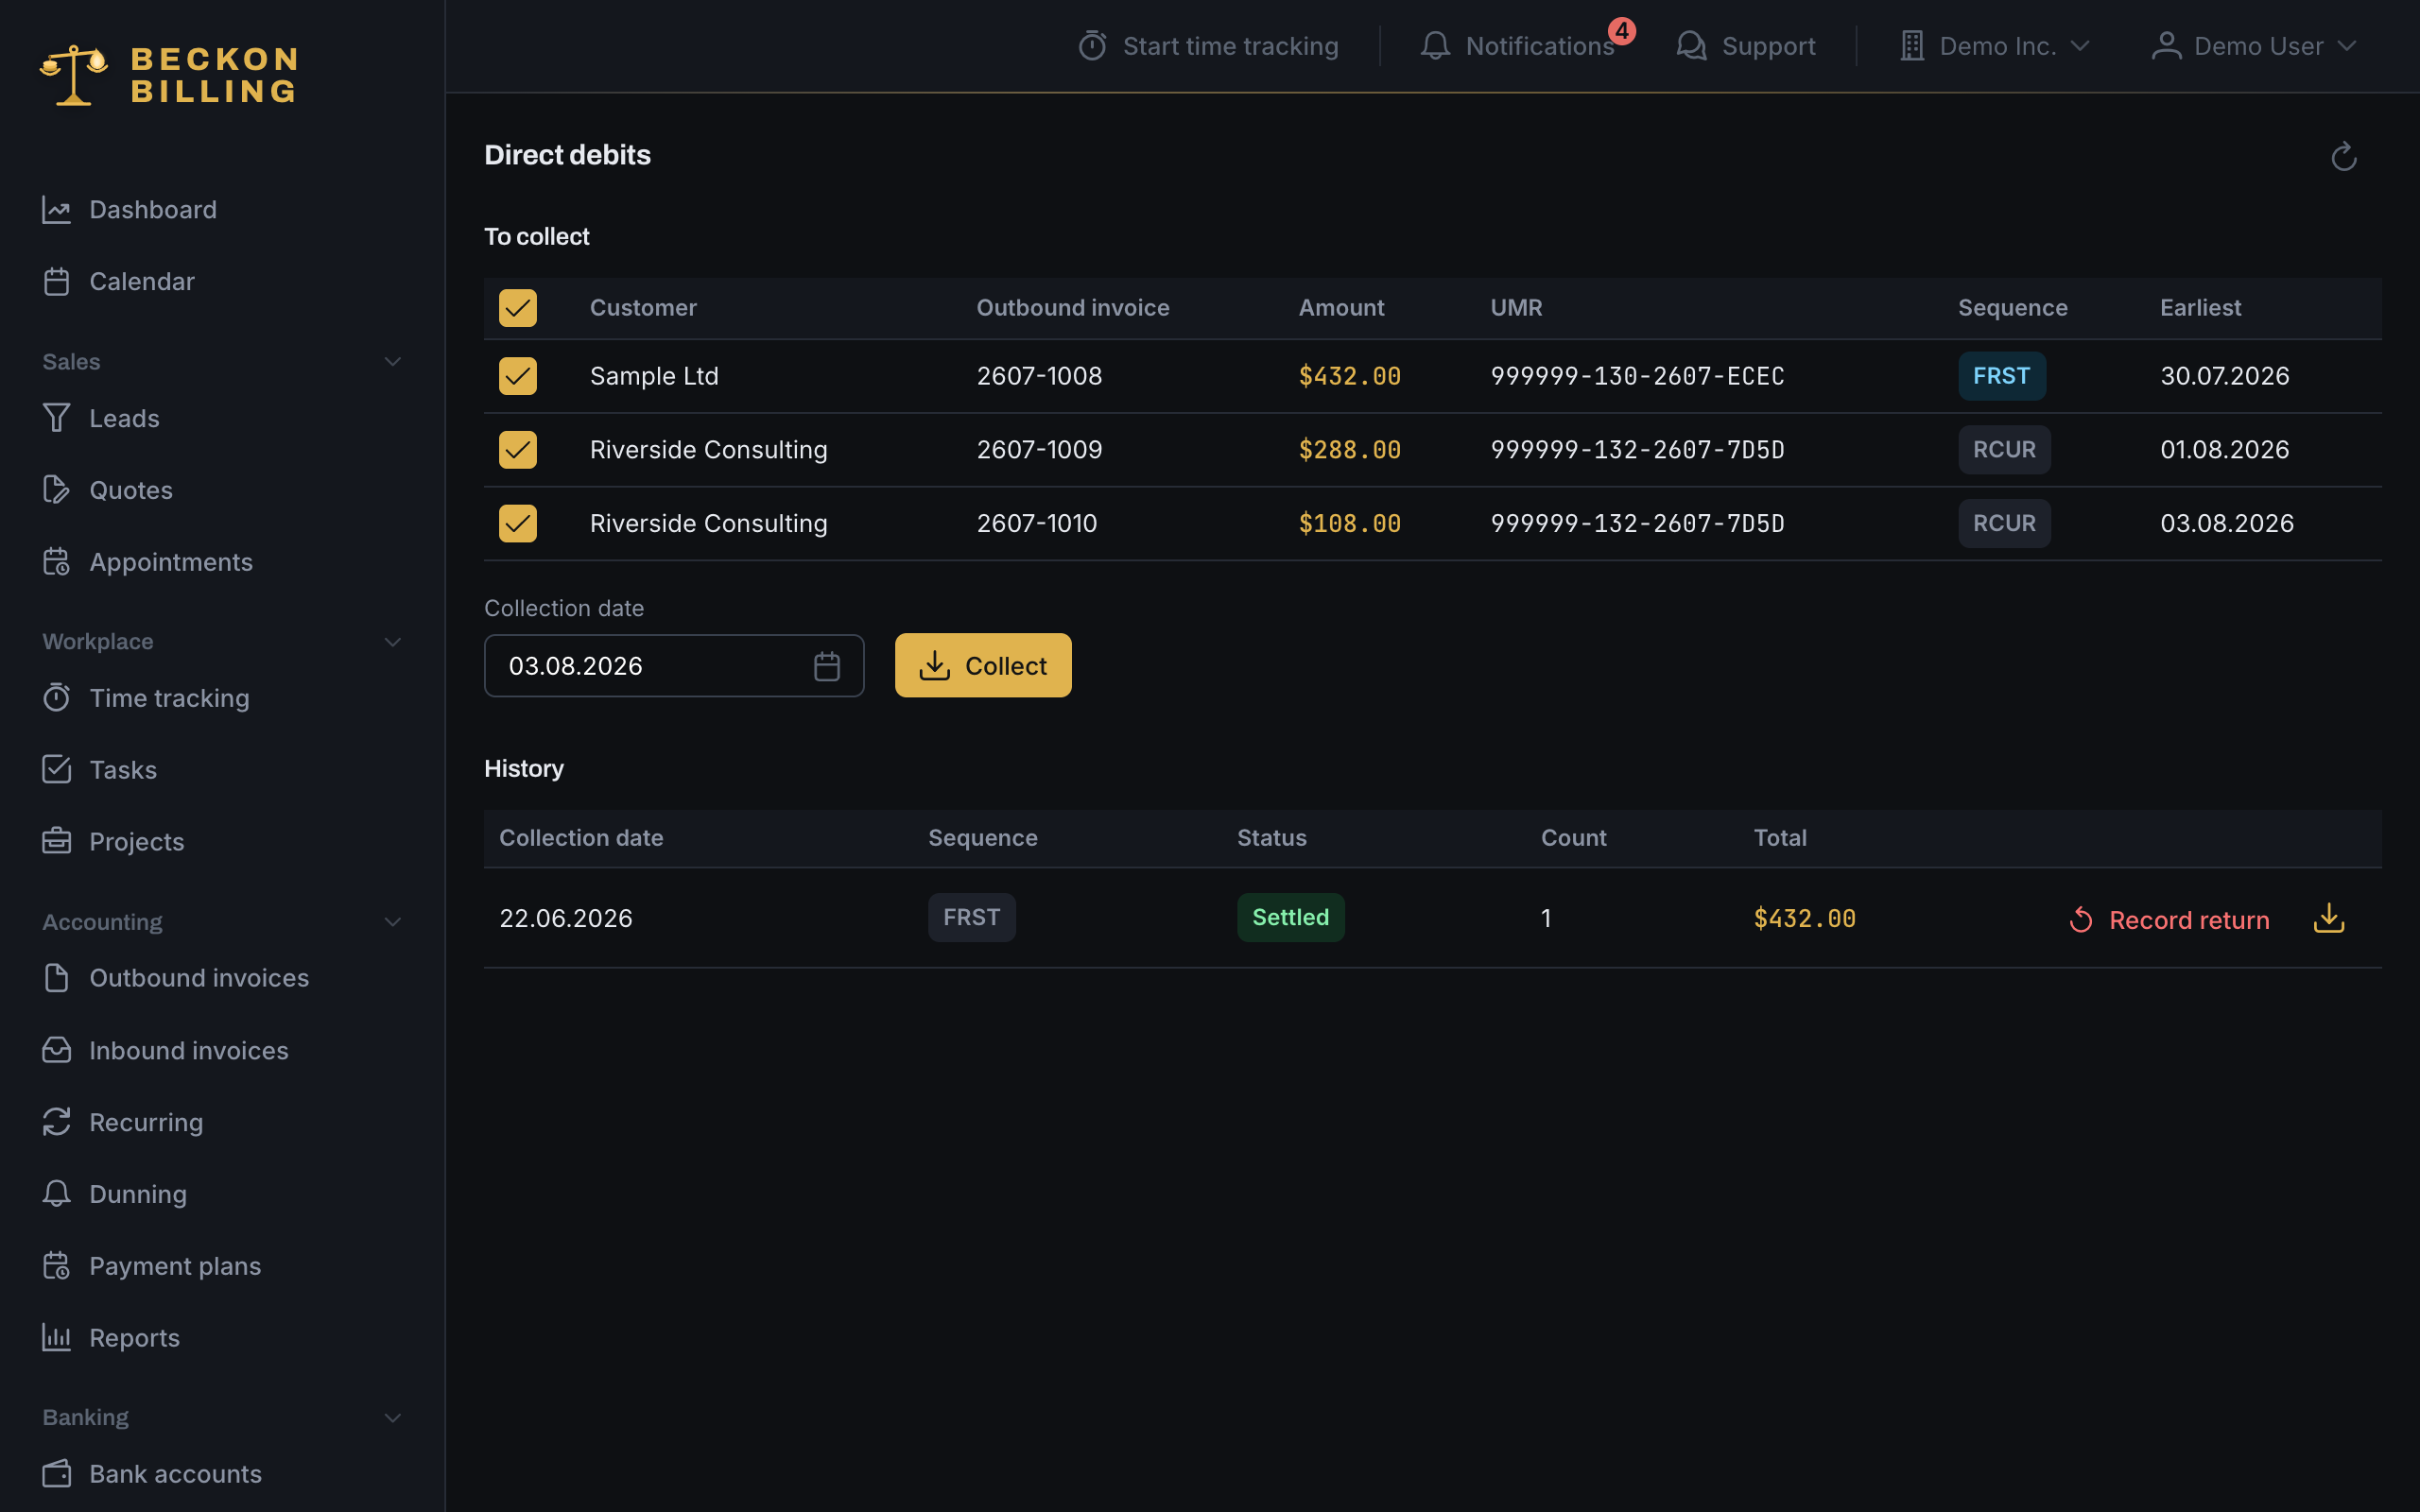Click the Time tracking stopwatch icon in sidebar

point(57,698)
